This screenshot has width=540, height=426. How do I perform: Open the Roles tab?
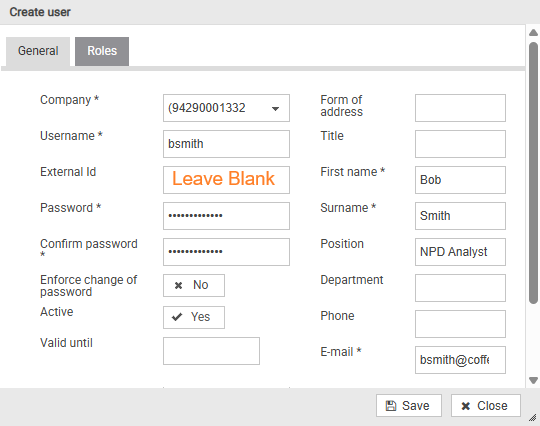[102, 51]
